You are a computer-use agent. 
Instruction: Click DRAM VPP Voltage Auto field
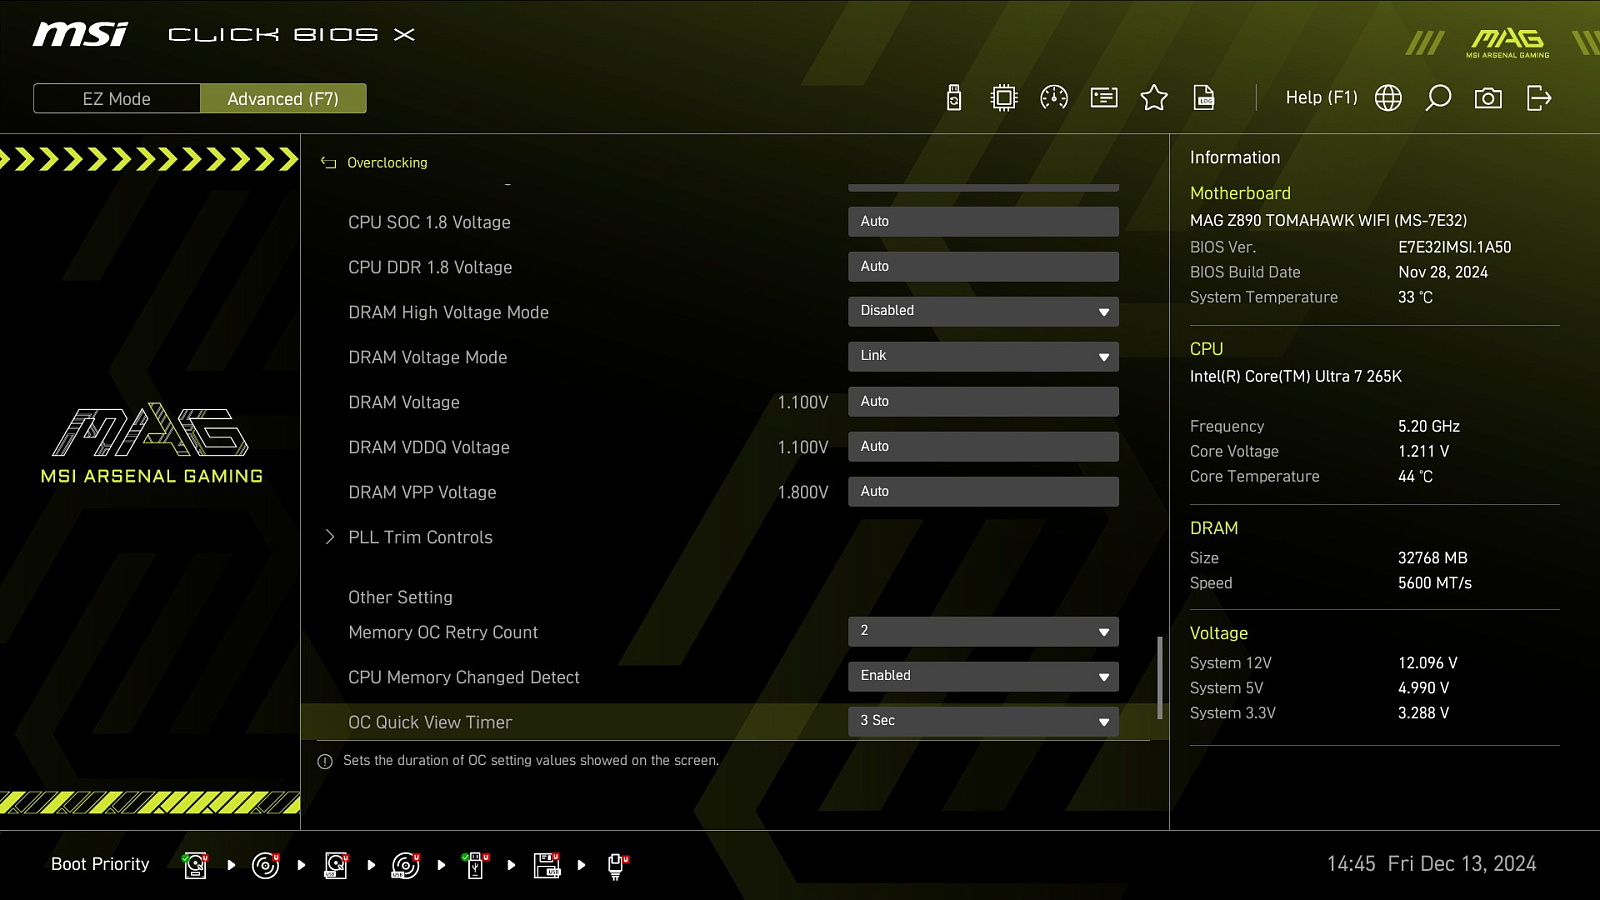[983, 492]
